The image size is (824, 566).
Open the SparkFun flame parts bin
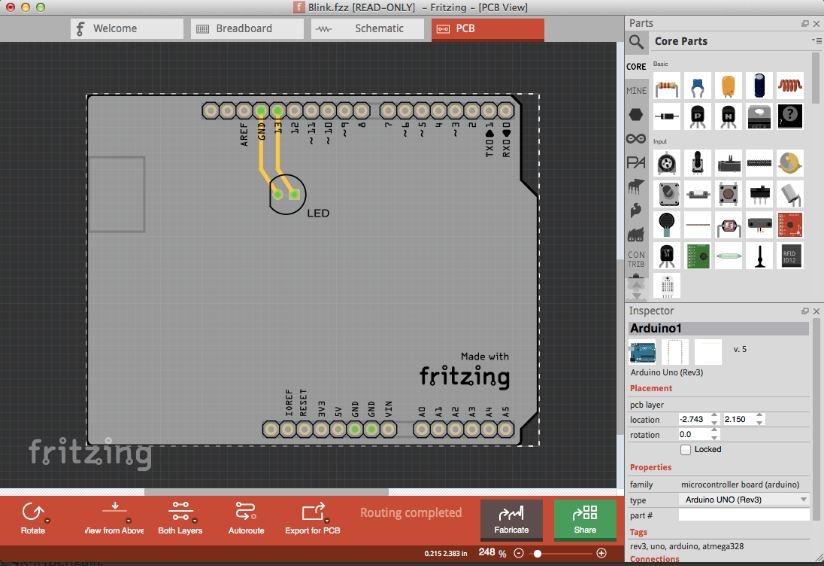point(636,210)
